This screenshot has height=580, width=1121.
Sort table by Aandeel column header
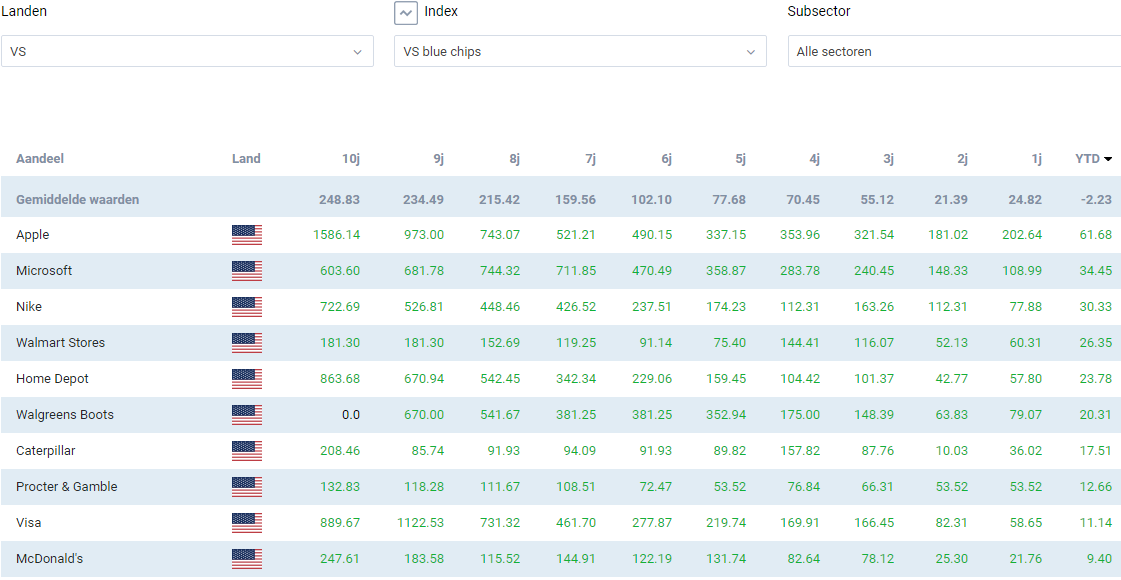point(40,159)
